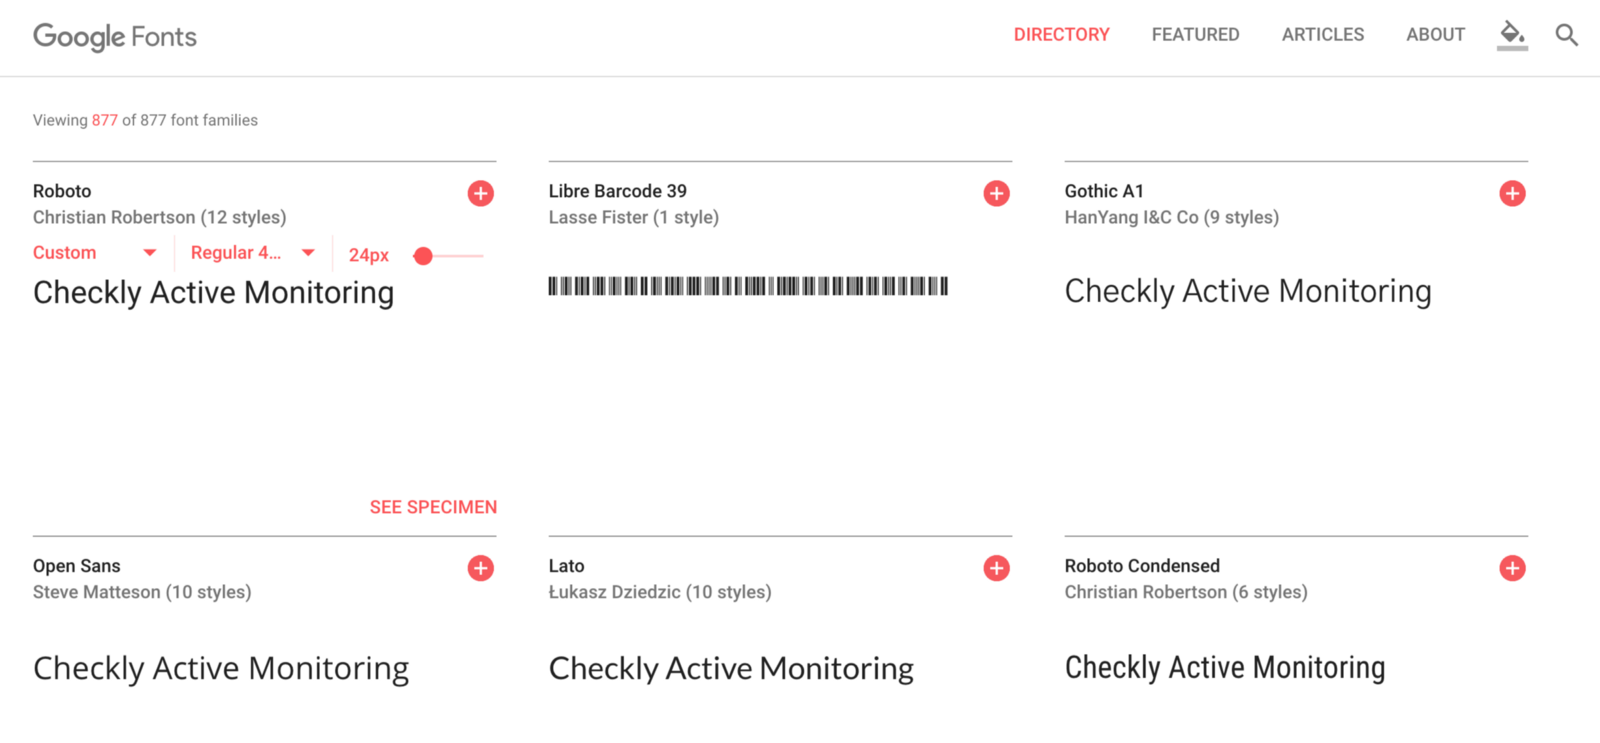The height and width of the screenshot is (743, 1600).
Task: Add Libre Barcode 39 font
Action: click(996, 193)
